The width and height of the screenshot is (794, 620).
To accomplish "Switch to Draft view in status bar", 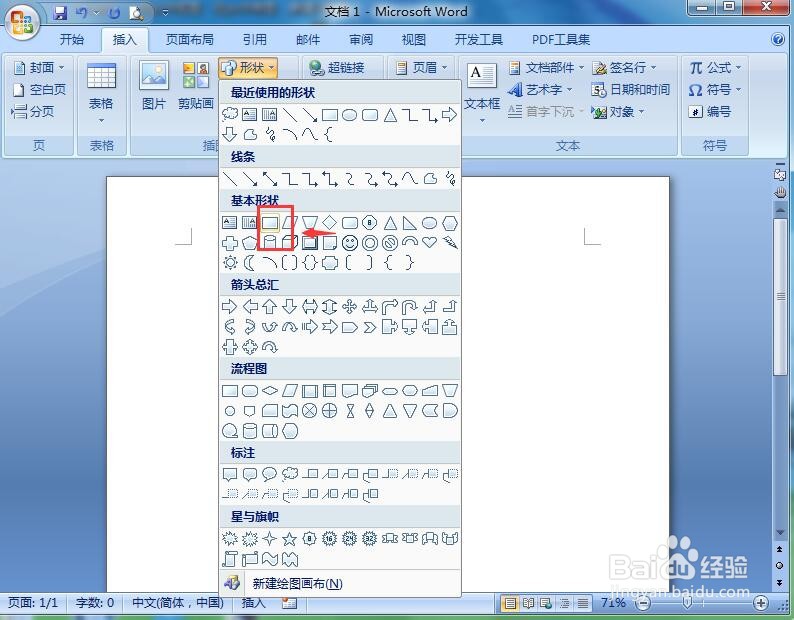I will (582, 603).
